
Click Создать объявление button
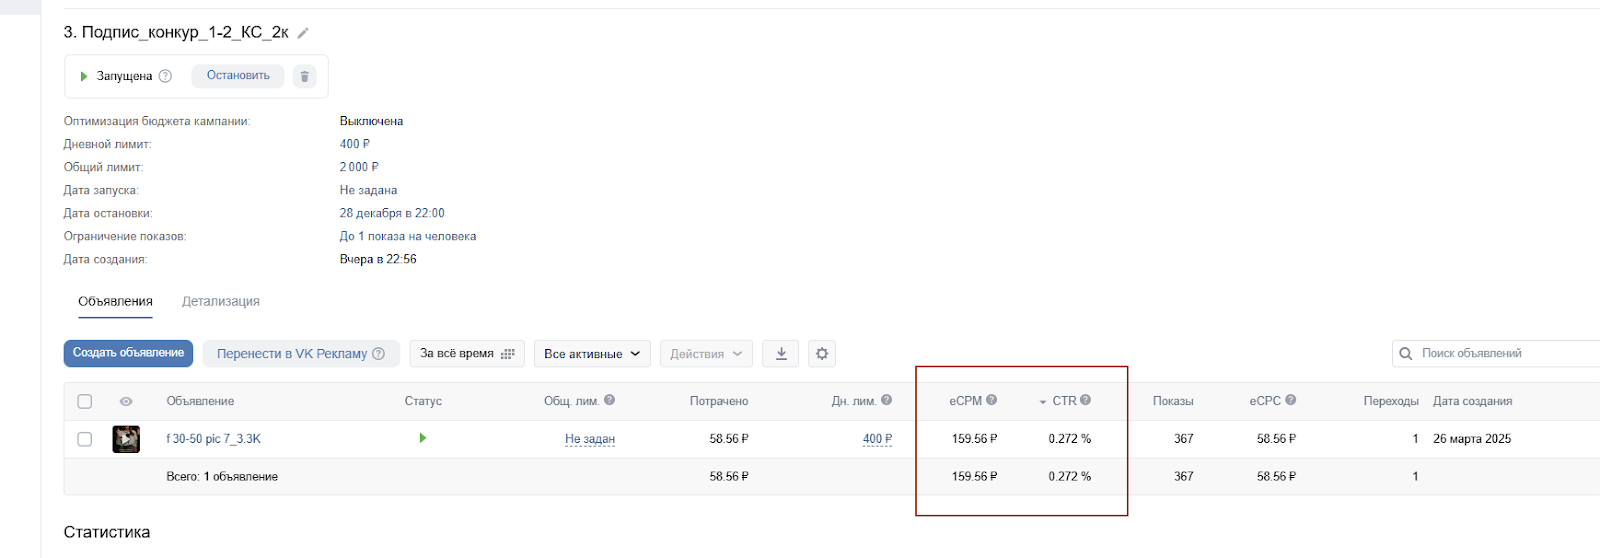(128, 353)
